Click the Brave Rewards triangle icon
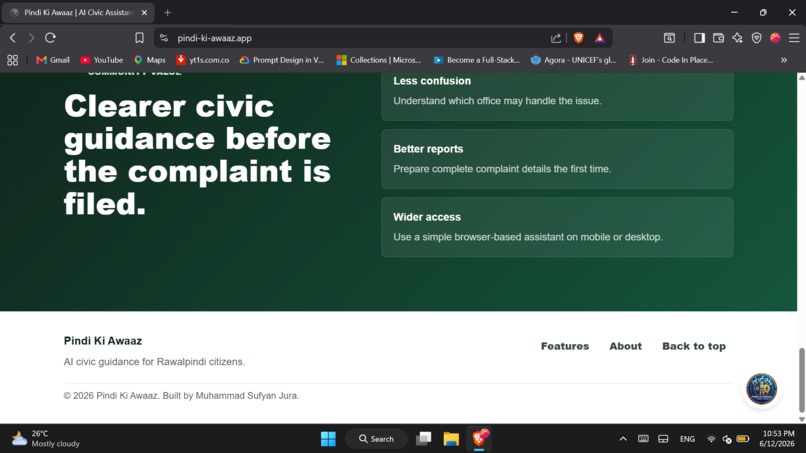Viewport: 806px width, 453px height. click(x=599, y=38)
